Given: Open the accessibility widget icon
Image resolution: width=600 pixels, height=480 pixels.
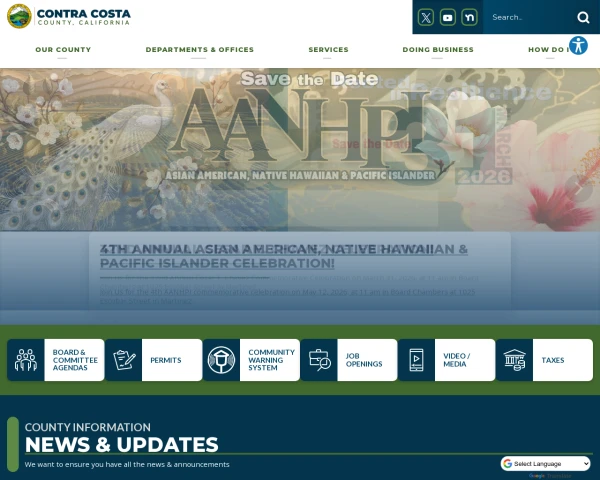Looking at the screenshot, I should [578, 46].
